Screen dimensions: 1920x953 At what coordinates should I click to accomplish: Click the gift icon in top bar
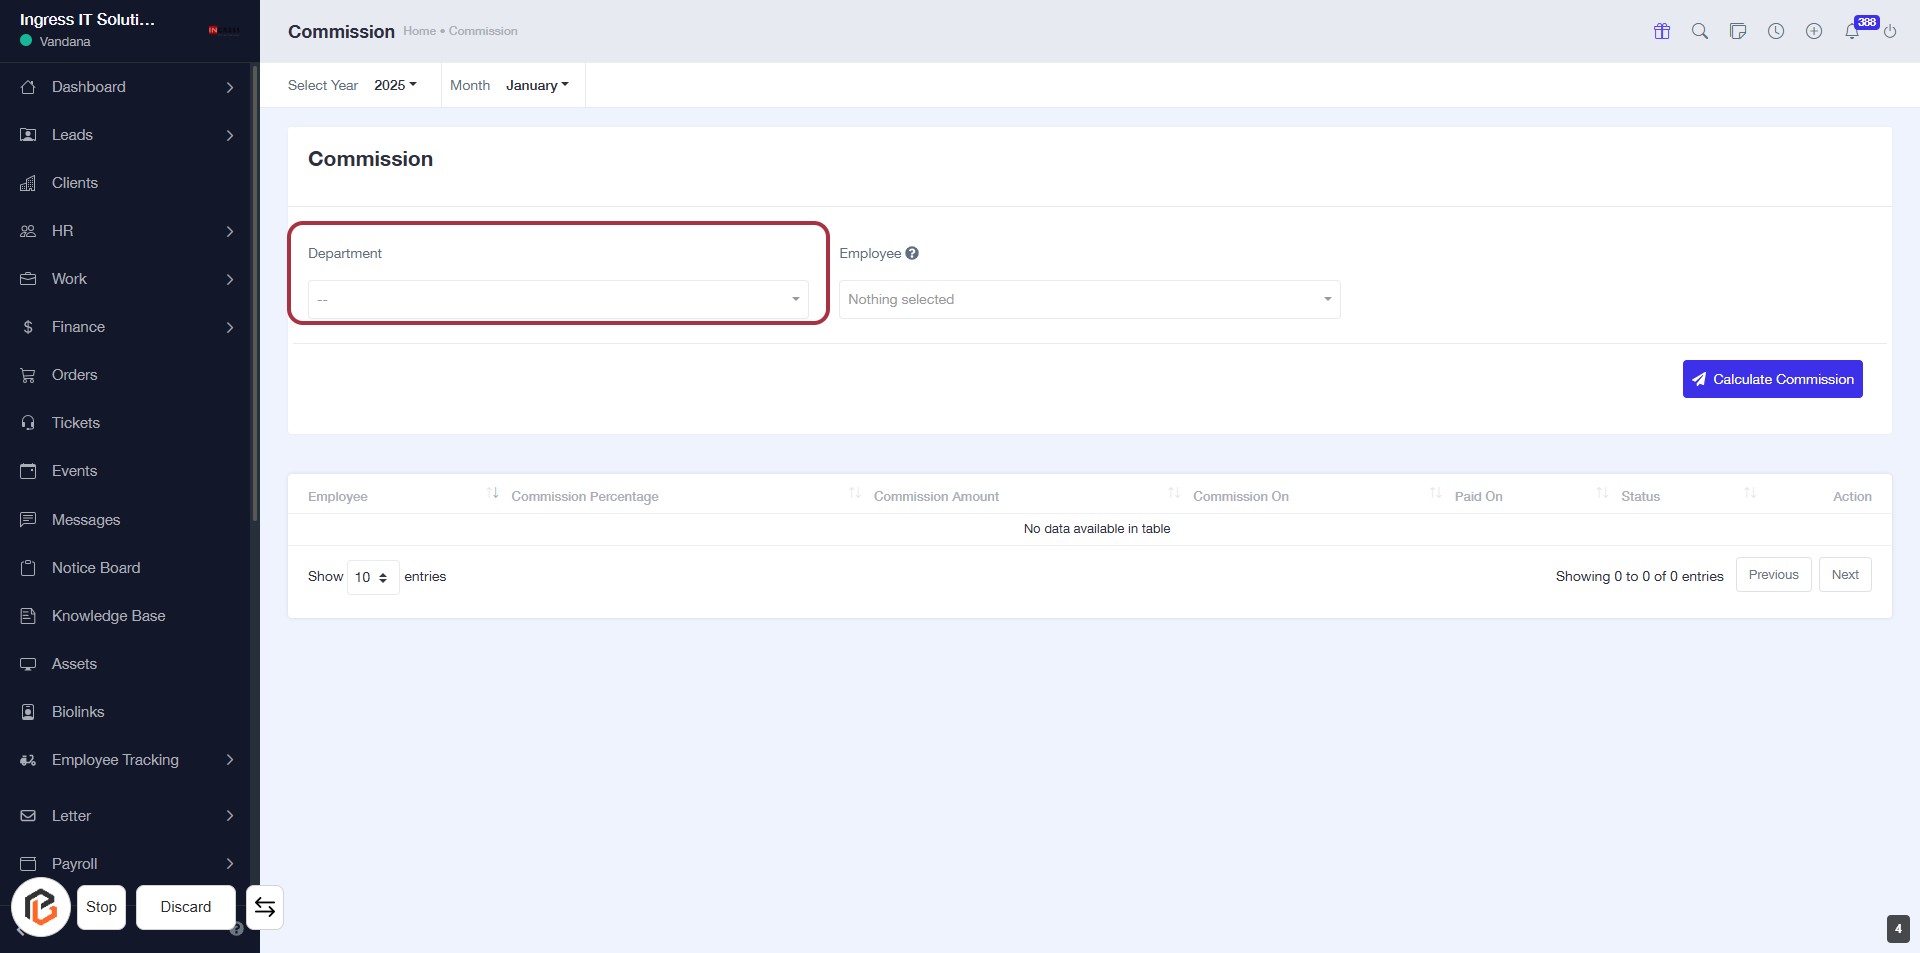(x=1661, y=31)
